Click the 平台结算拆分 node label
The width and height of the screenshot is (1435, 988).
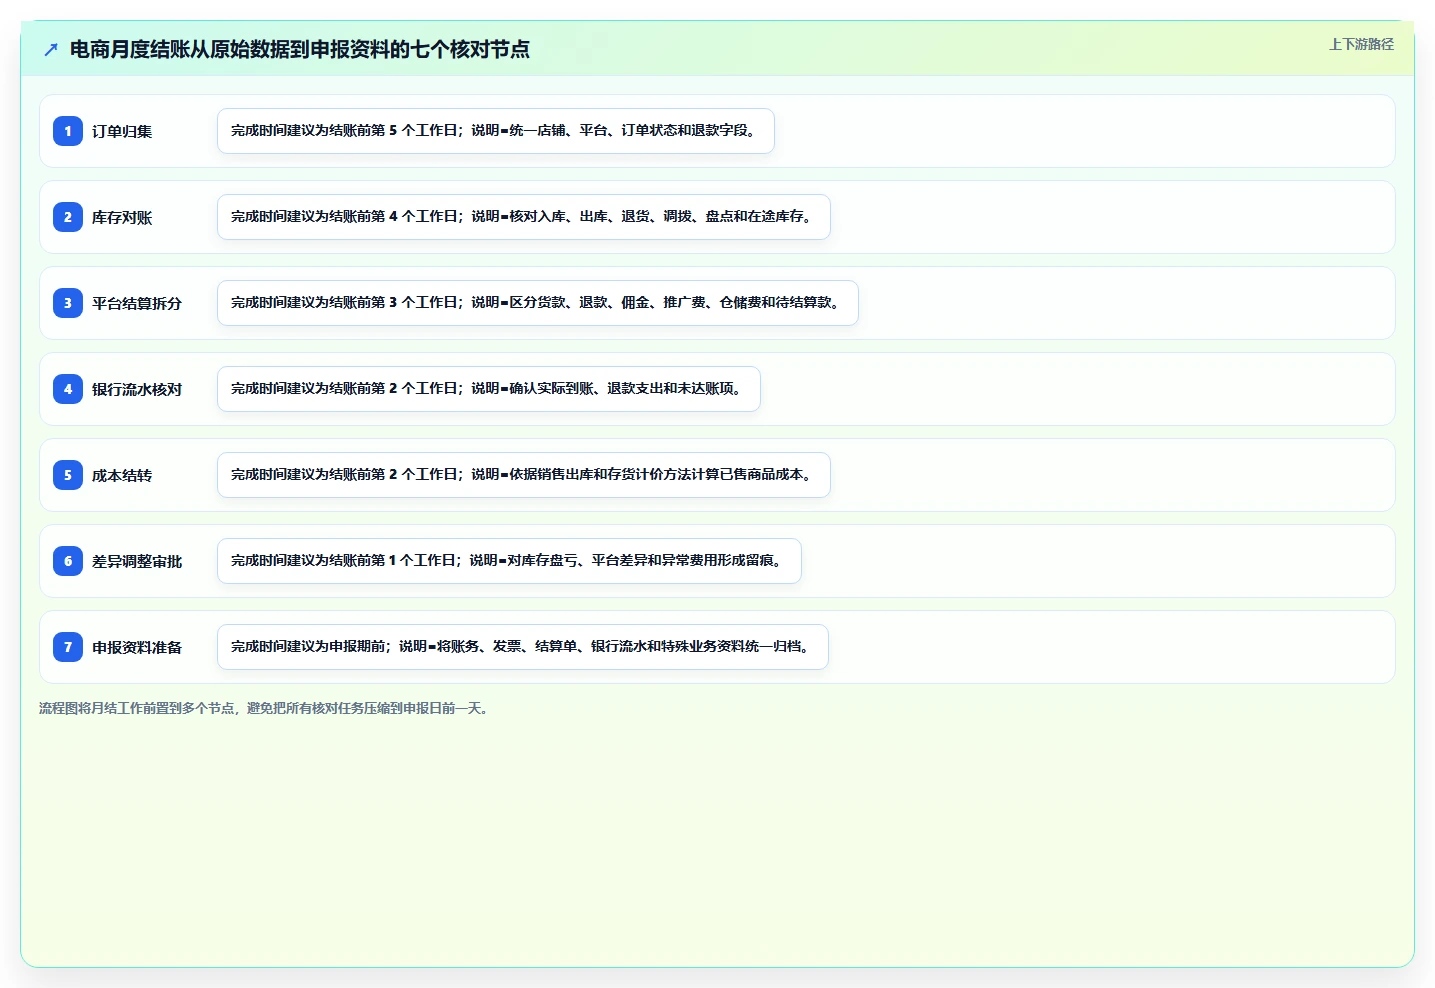click(x=137, y=303)
